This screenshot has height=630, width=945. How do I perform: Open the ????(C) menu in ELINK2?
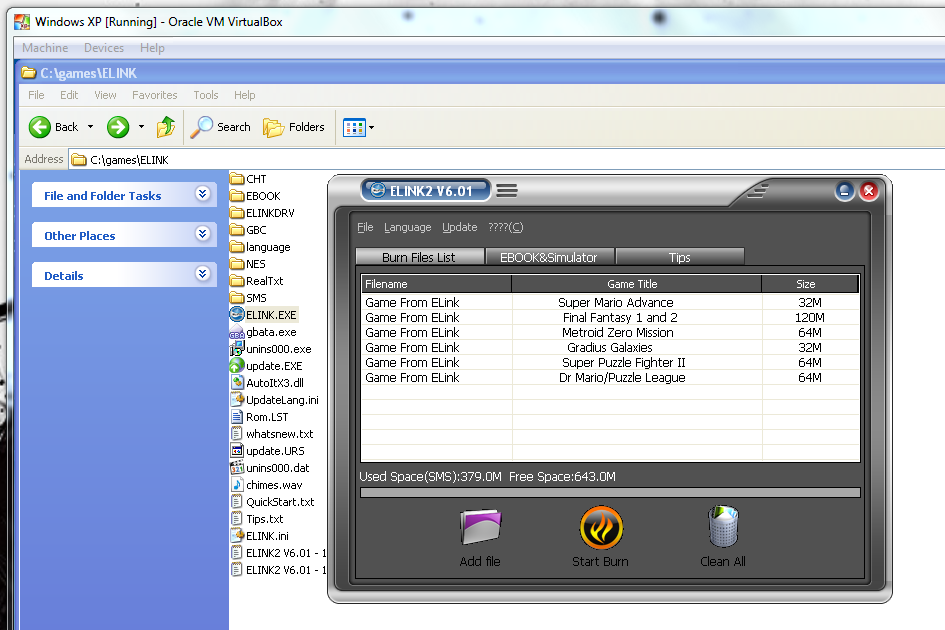click(x=506, y=227)
